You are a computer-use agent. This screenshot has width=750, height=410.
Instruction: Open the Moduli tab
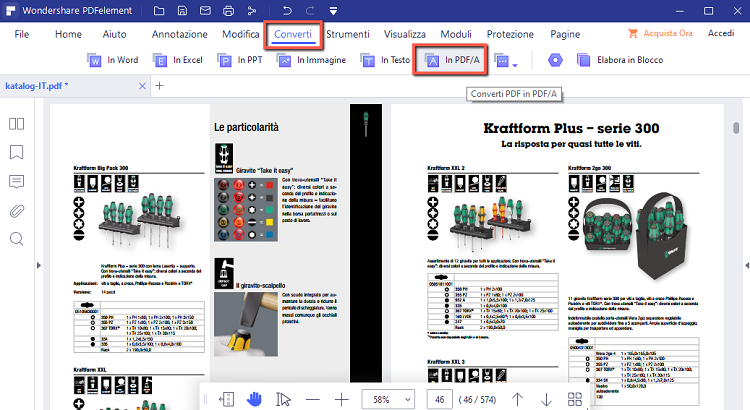pyautogui.click(x=456, y=34)
